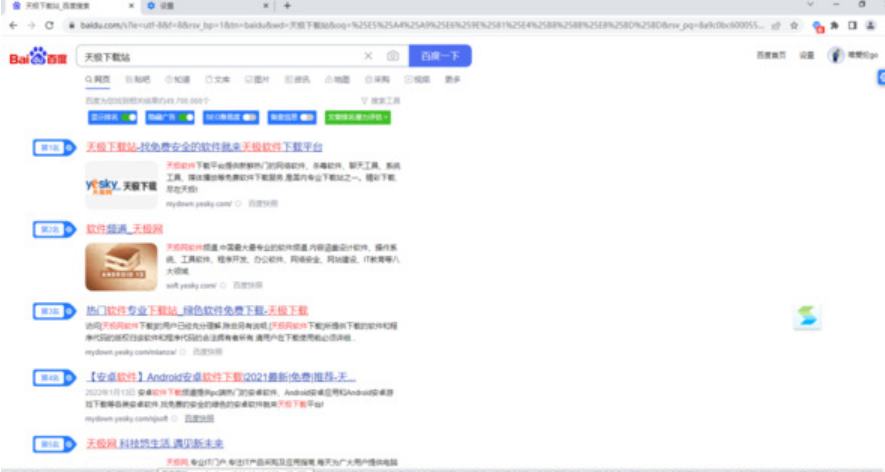Click the 第1名 rank badge
Screen dimensions: 885x472
tap(54, 148)
